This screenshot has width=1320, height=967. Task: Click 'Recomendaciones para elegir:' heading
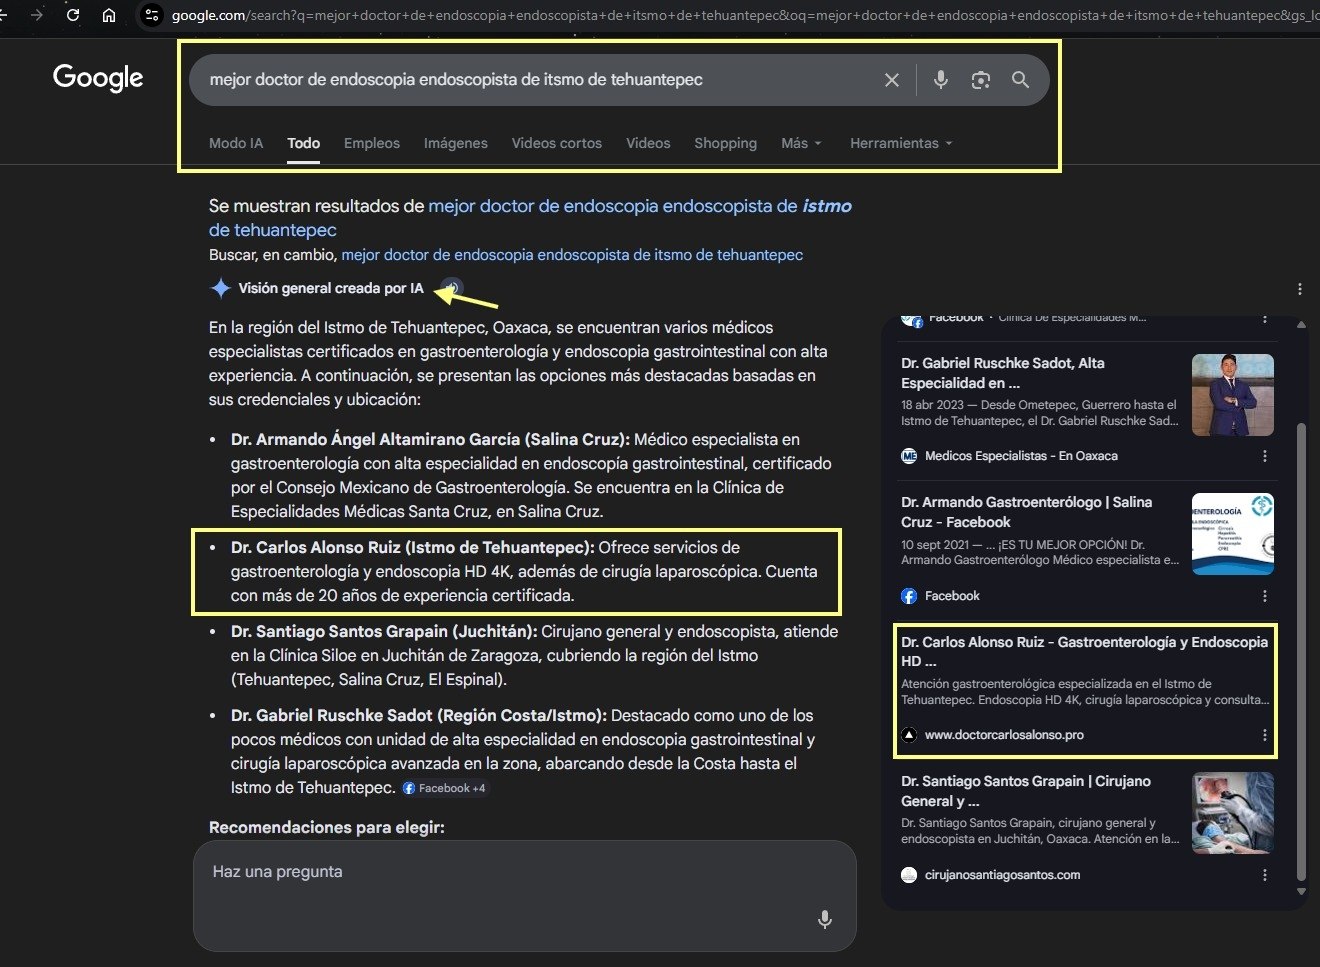tap(327, 827)
